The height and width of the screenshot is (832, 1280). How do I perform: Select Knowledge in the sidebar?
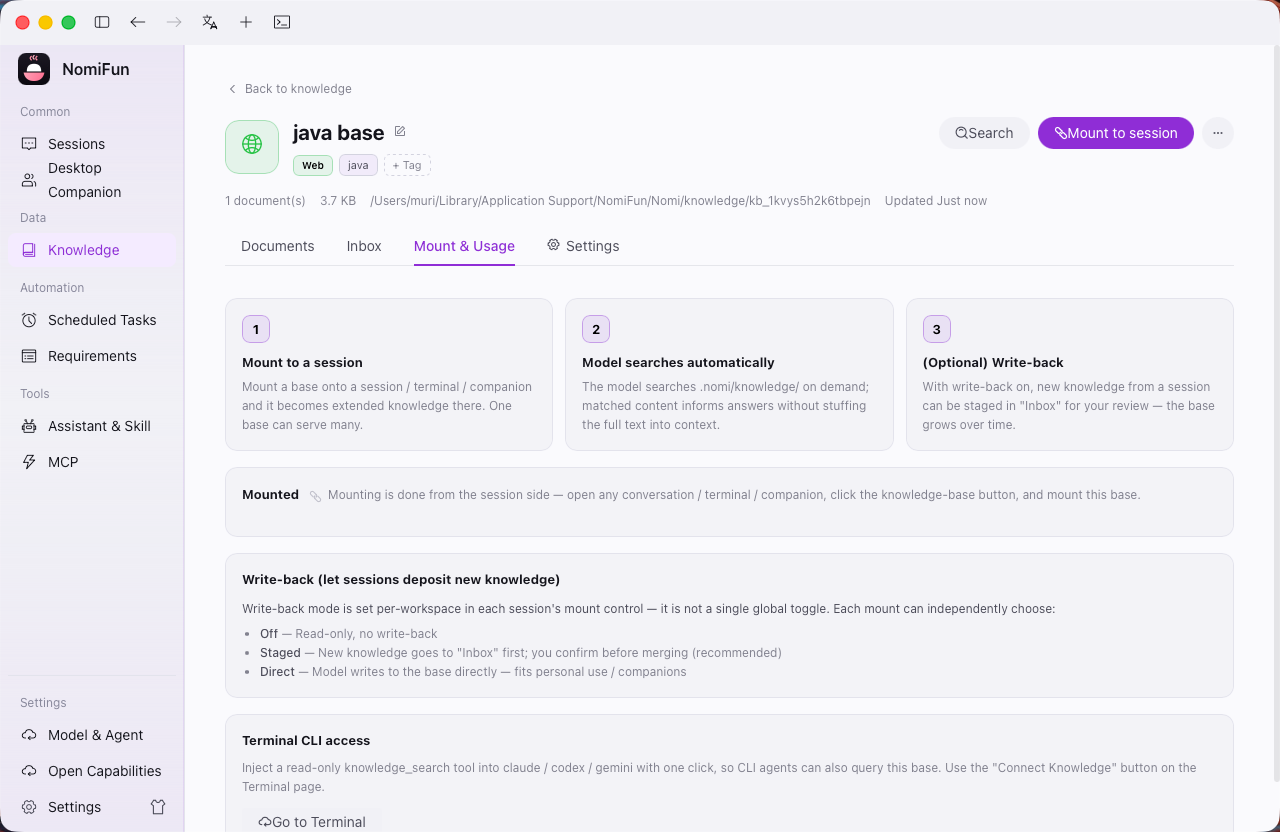click(92, 250)
